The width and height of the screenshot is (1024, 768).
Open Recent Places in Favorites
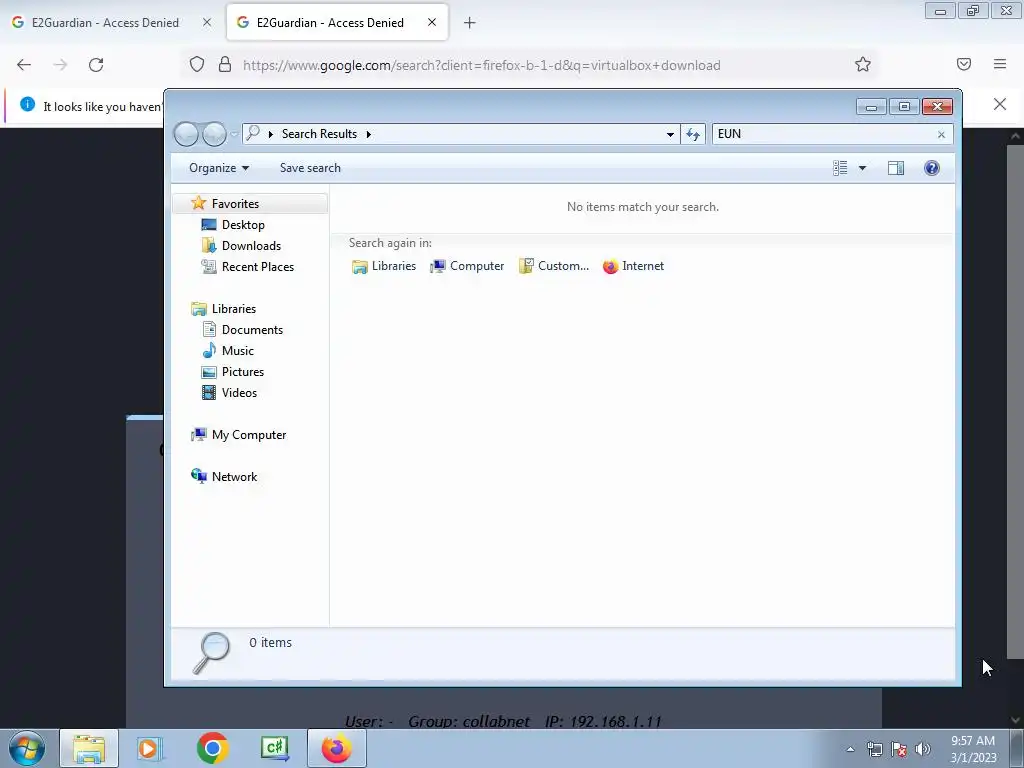click(x=257, y=266)
